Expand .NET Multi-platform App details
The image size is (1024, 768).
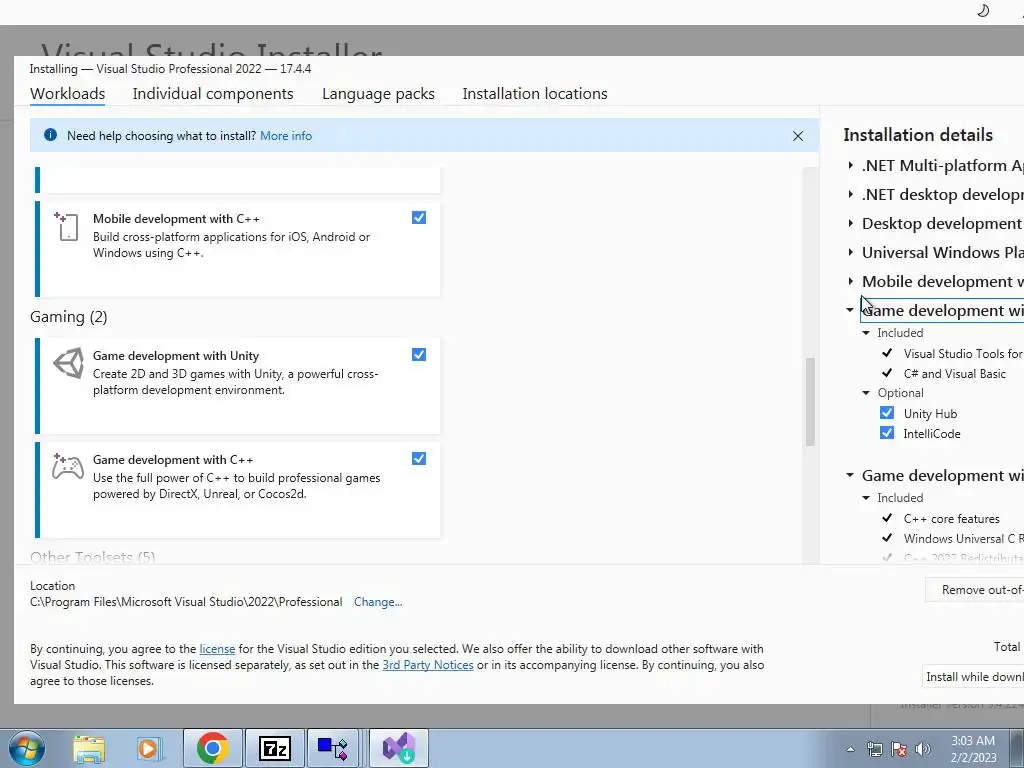(x=850, y=165)
